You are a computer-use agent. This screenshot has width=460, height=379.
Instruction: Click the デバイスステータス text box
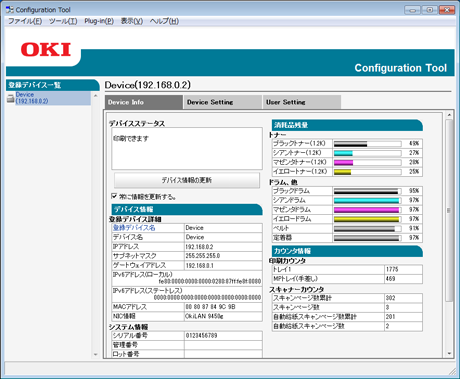coord(187,148)
